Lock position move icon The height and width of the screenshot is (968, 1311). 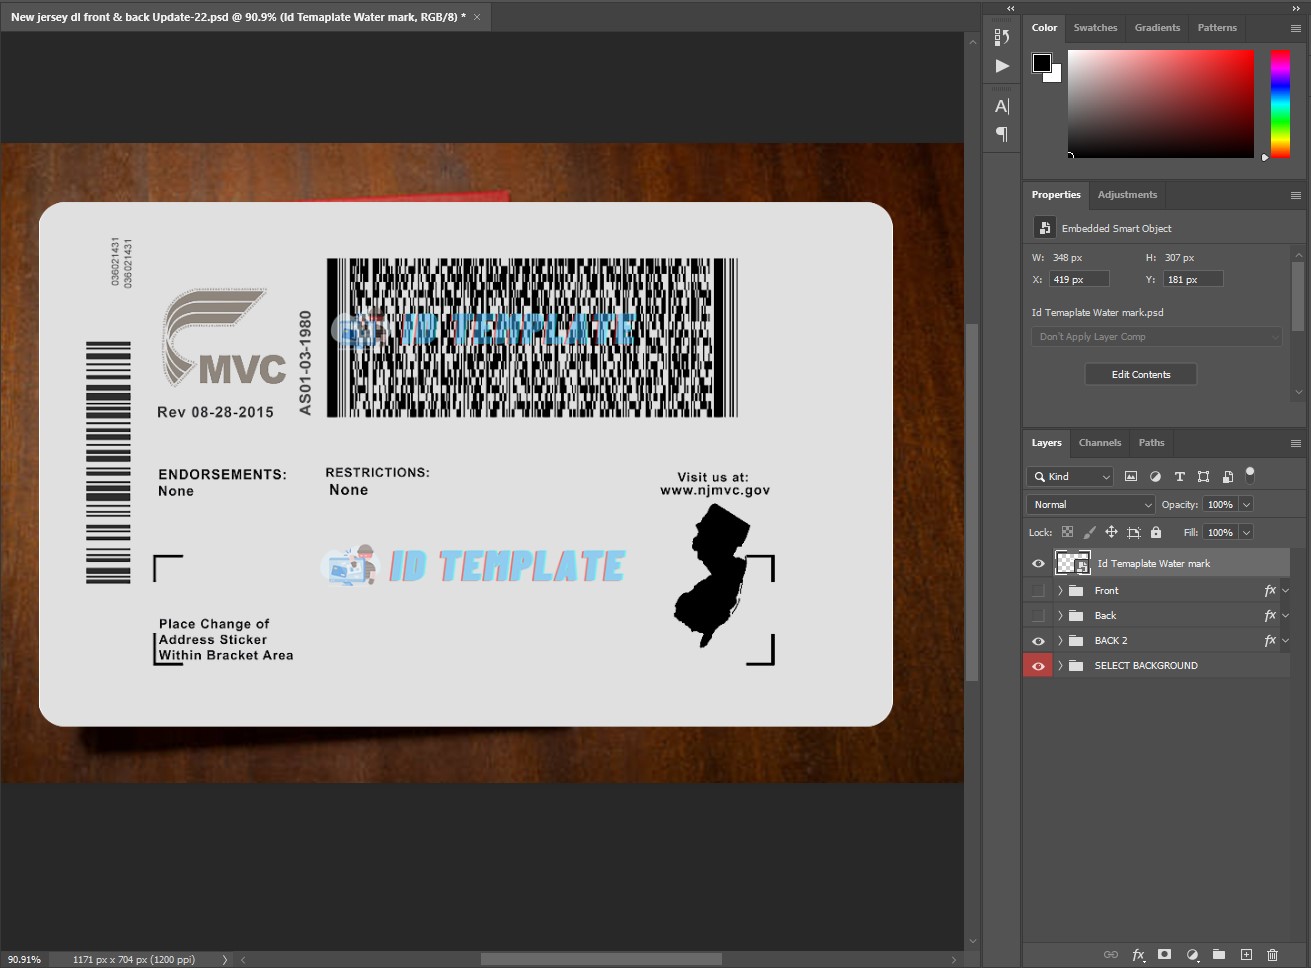1111,533
